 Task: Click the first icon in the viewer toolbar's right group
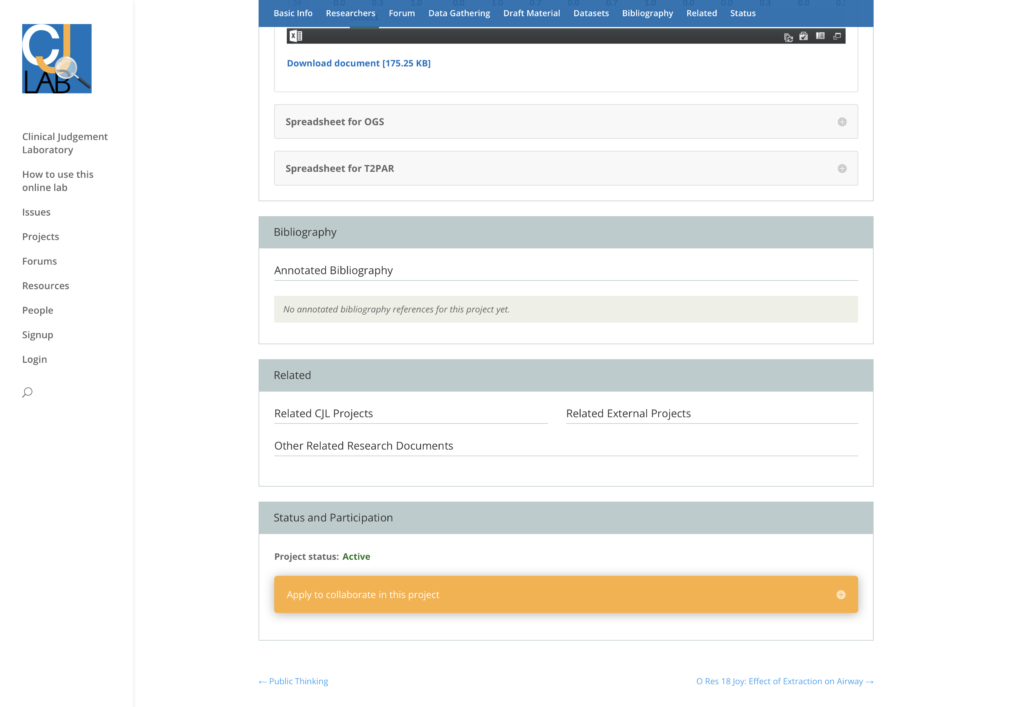788,37
